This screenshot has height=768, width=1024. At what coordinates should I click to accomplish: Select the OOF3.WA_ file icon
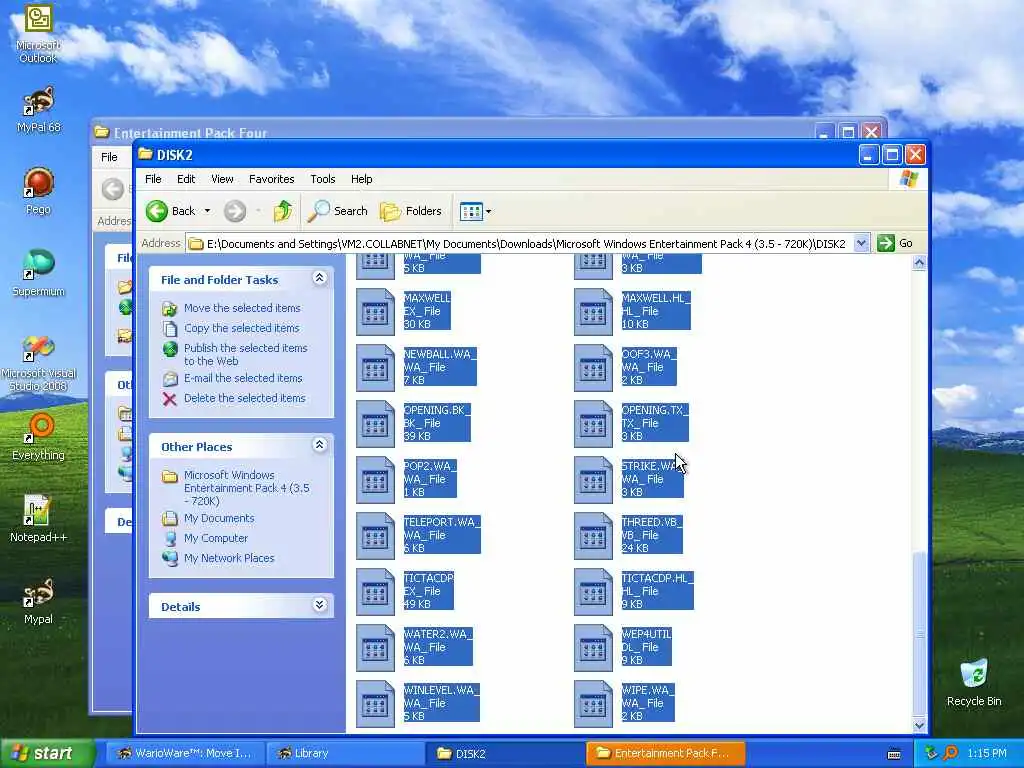[593, 368]
